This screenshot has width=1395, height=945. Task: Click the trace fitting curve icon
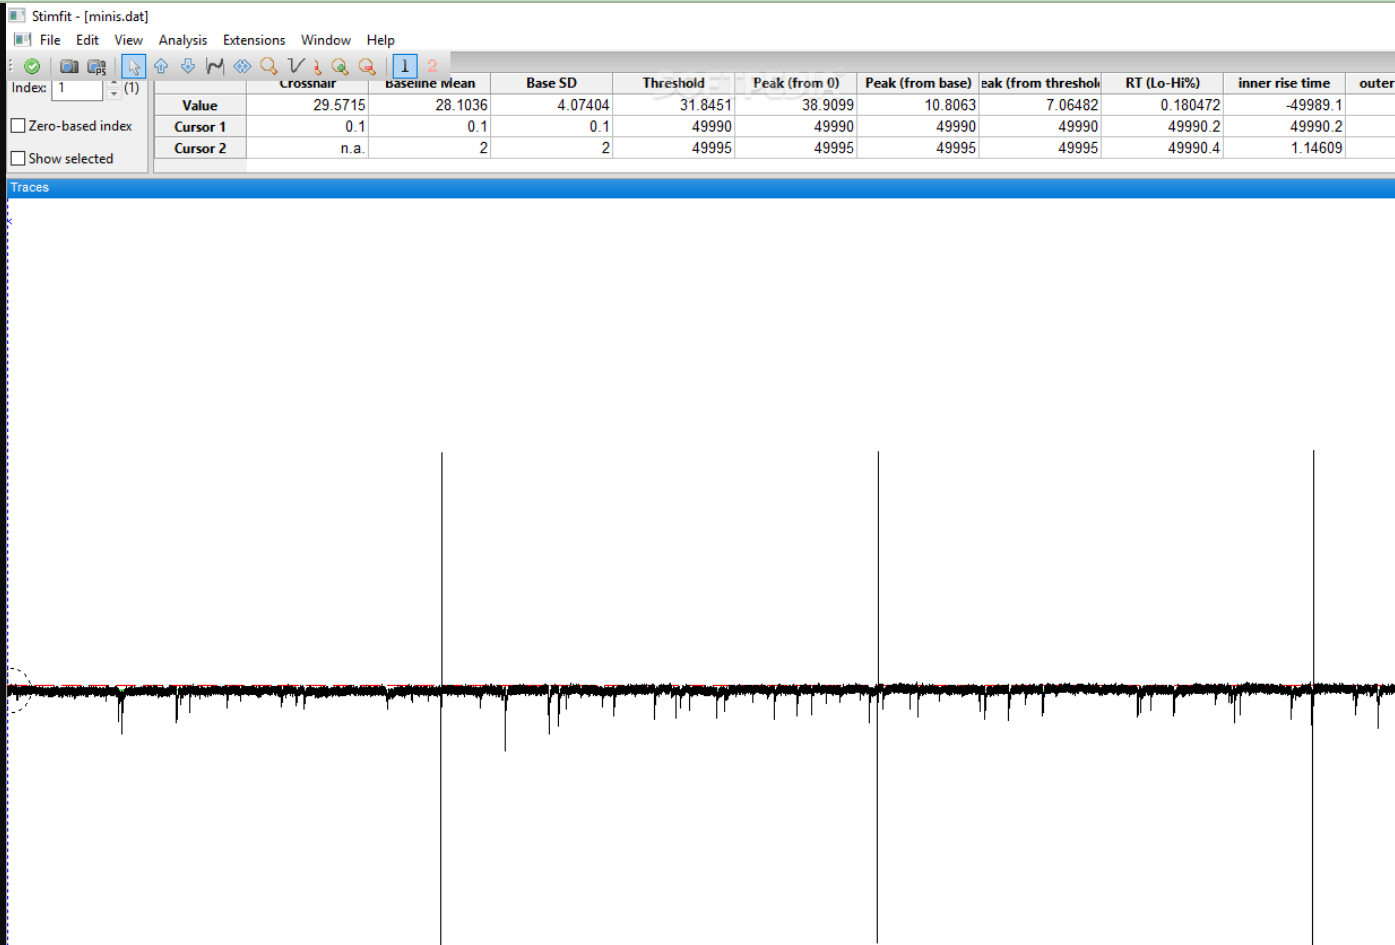pos(214,66)
